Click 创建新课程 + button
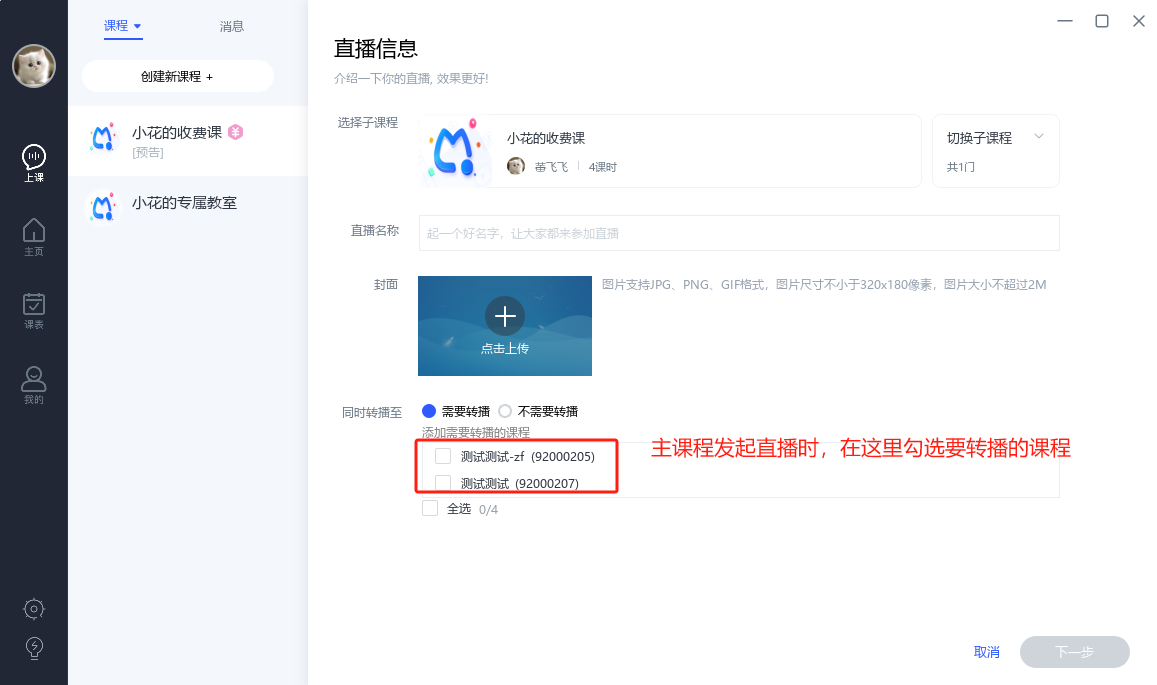The height and width of the screenshot is (685, 1157). point(177,76)
